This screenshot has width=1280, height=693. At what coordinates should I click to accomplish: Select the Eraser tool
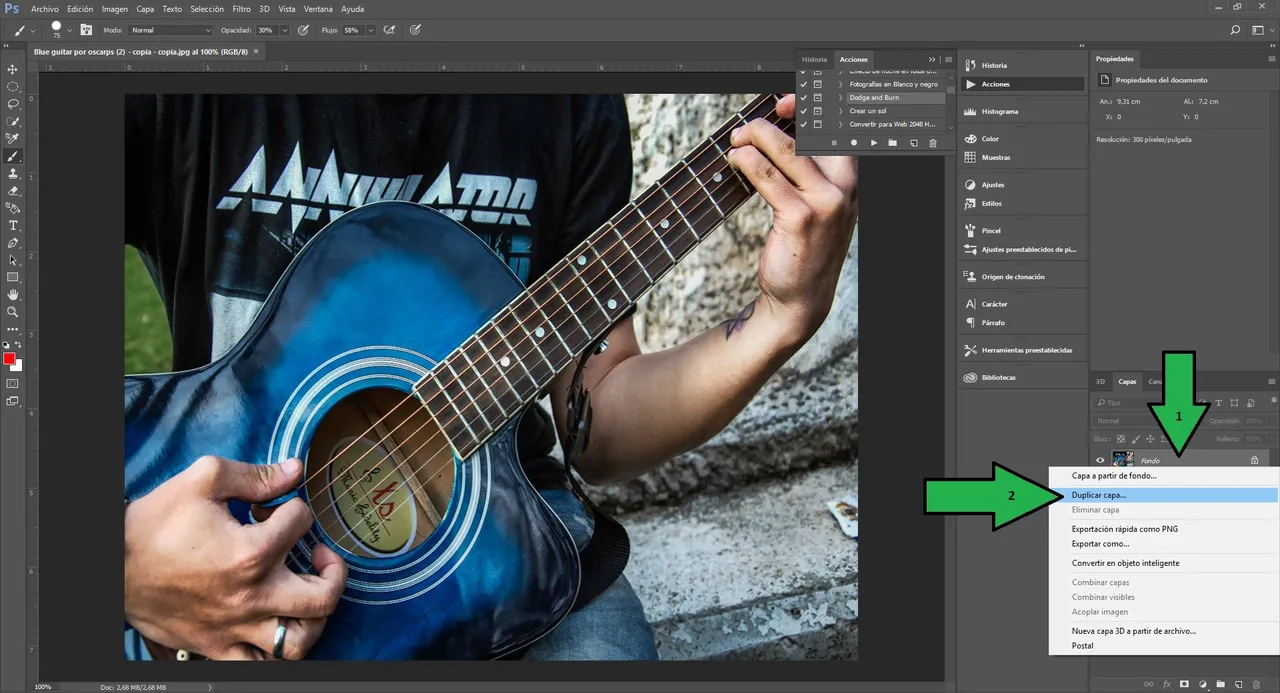pyautogui.click(x=13, y=191)
